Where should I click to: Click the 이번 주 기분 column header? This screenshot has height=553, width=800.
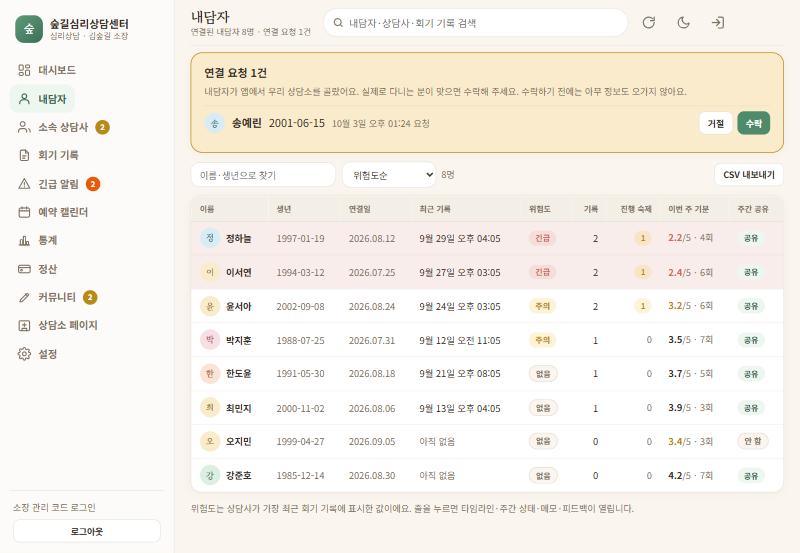(x=688, y=209)
